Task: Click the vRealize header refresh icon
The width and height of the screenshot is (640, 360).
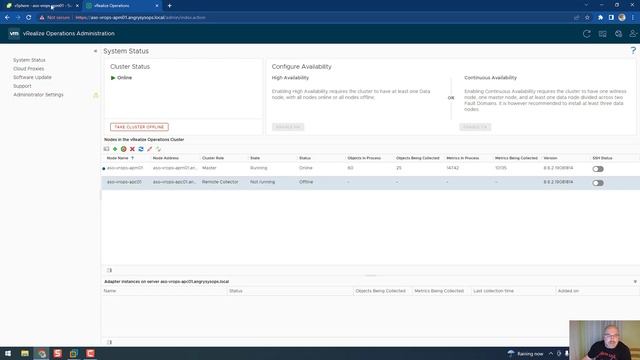Action: 587,34
